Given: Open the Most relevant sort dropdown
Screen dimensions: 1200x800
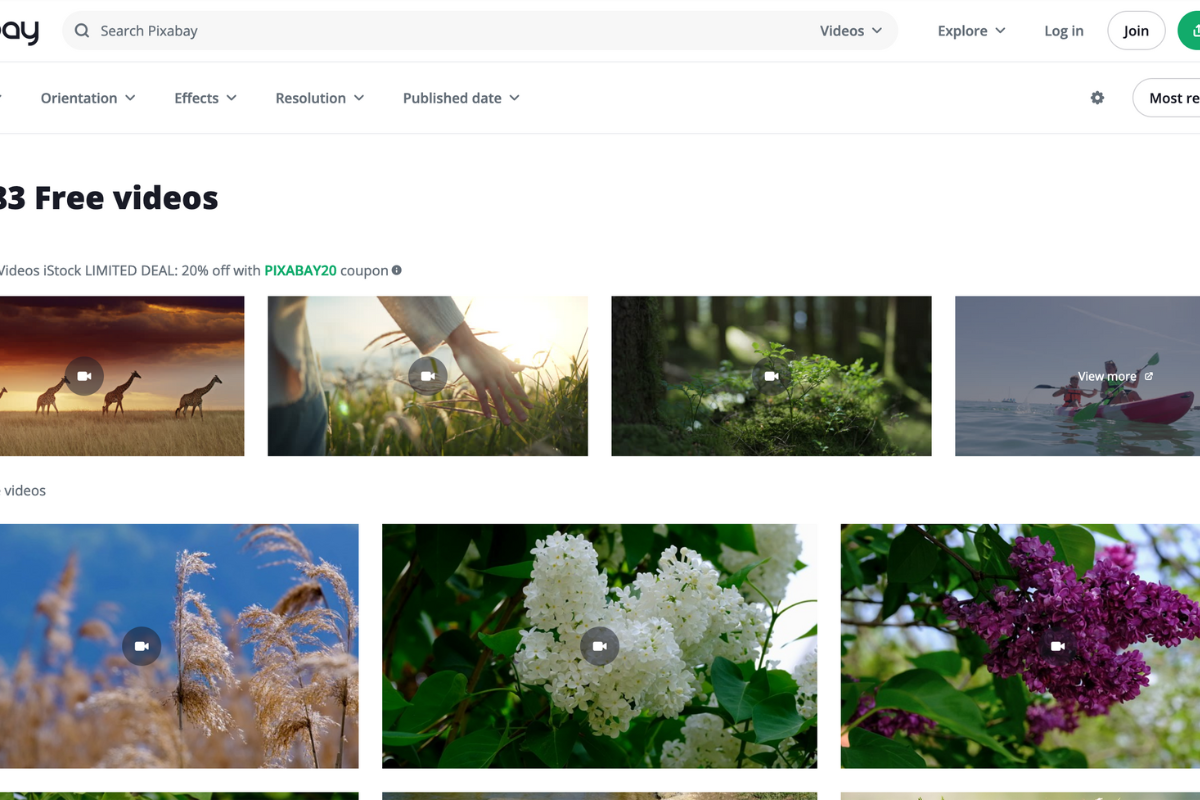Looking at the screenshot, I should (x=1167, y=98).
